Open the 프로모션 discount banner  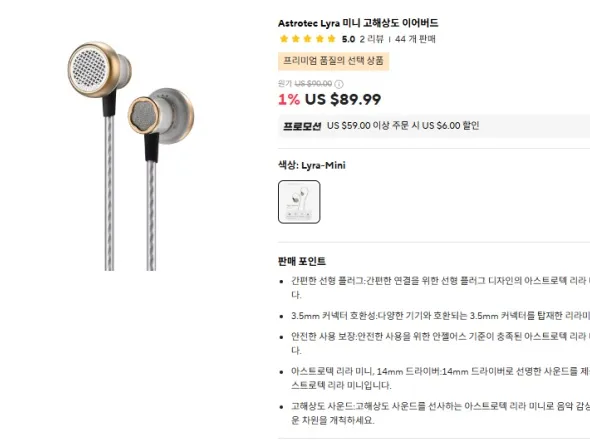tap(434, 126)
